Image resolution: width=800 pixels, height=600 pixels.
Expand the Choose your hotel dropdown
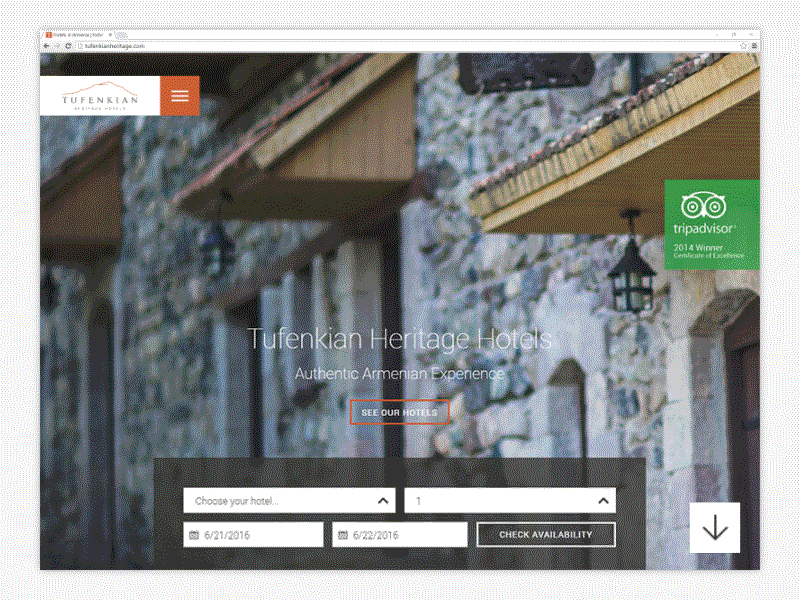289,501
